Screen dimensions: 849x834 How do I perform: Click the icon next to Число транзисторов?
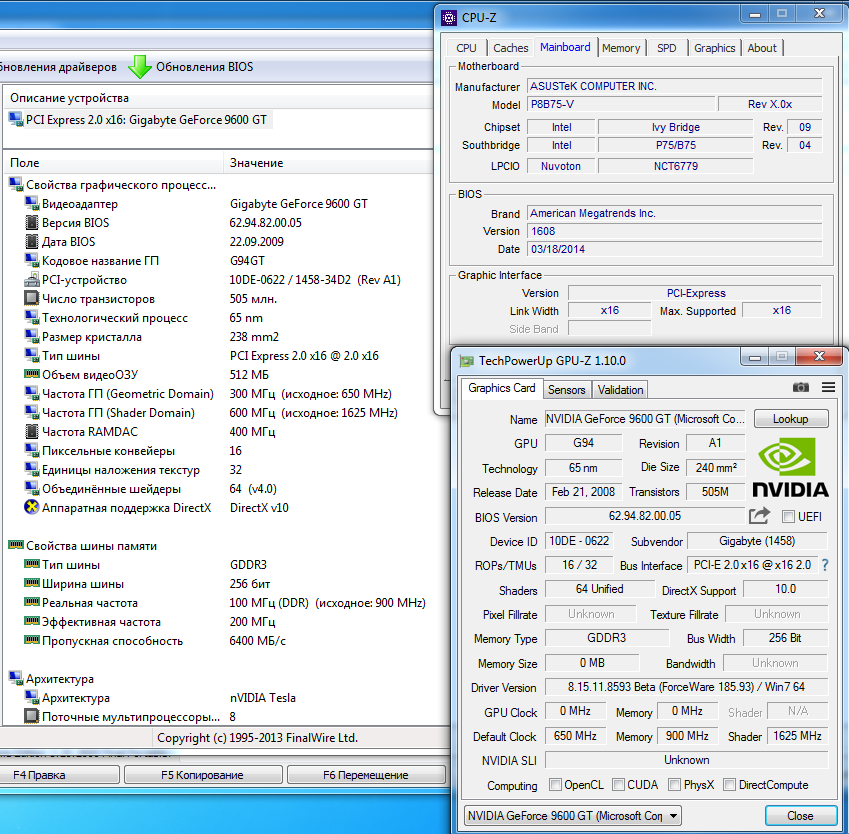tap(31, 298)
